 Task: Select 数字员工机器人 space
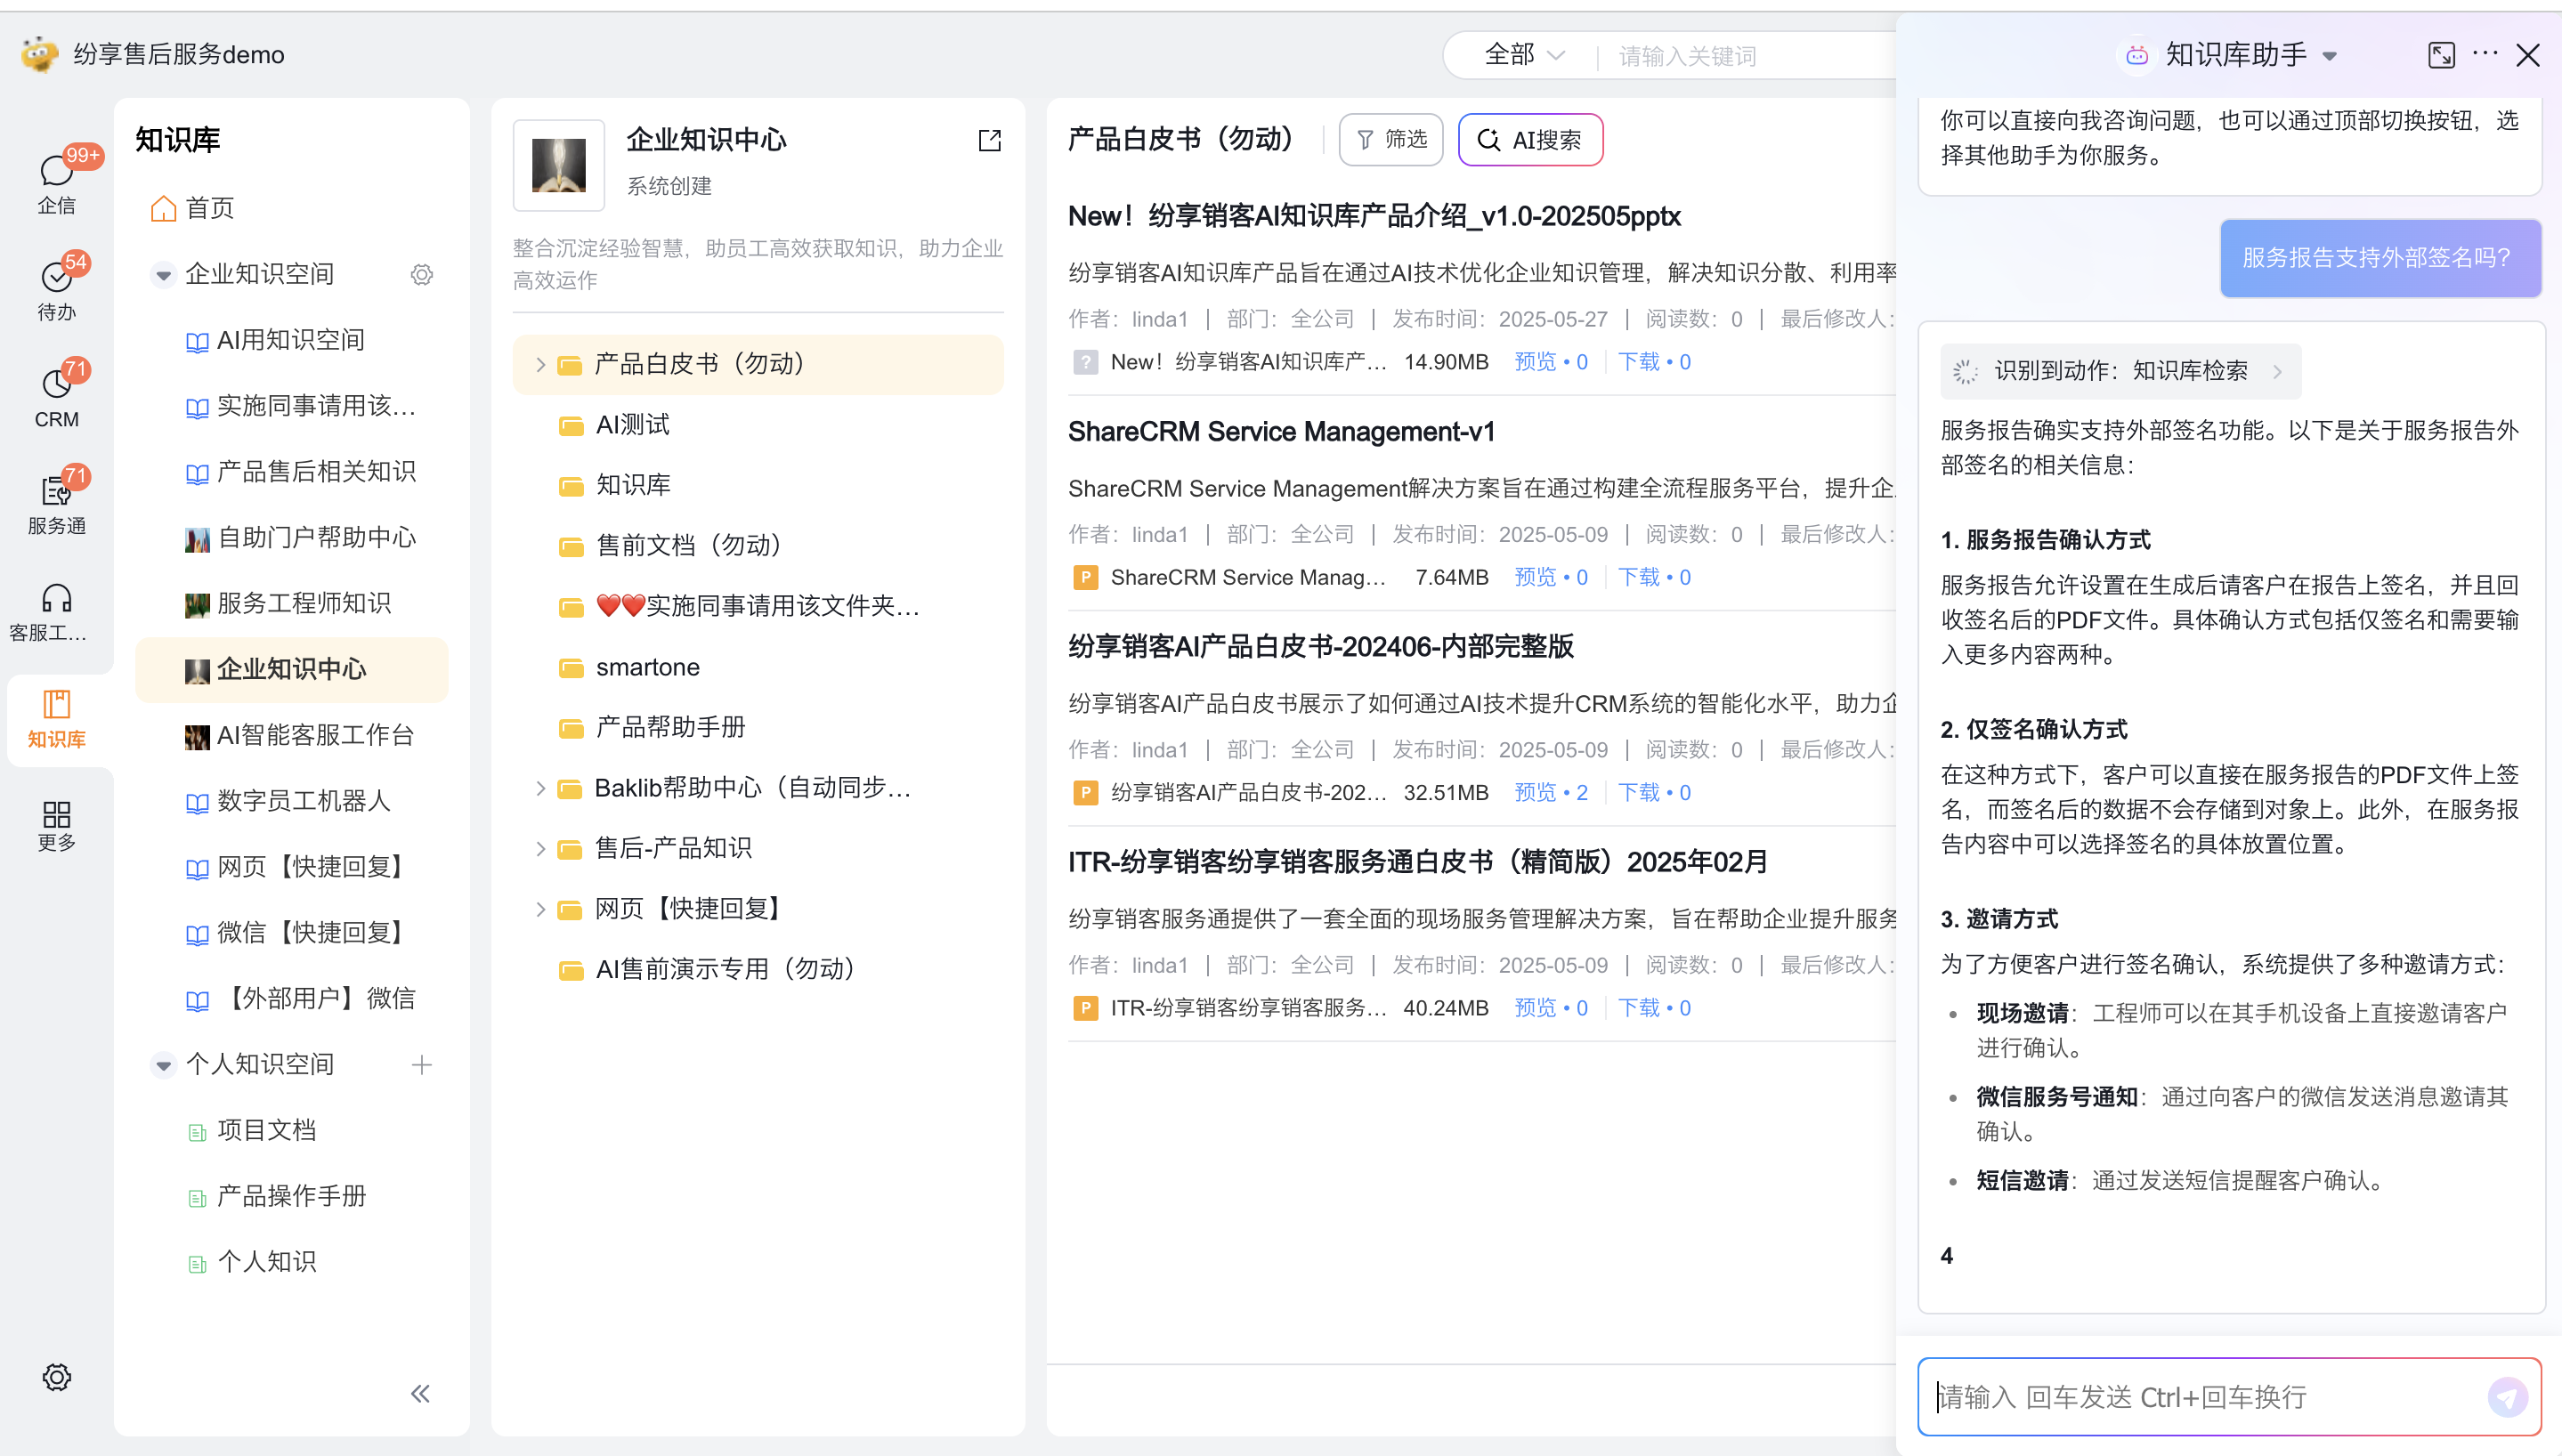click(290, 801)
